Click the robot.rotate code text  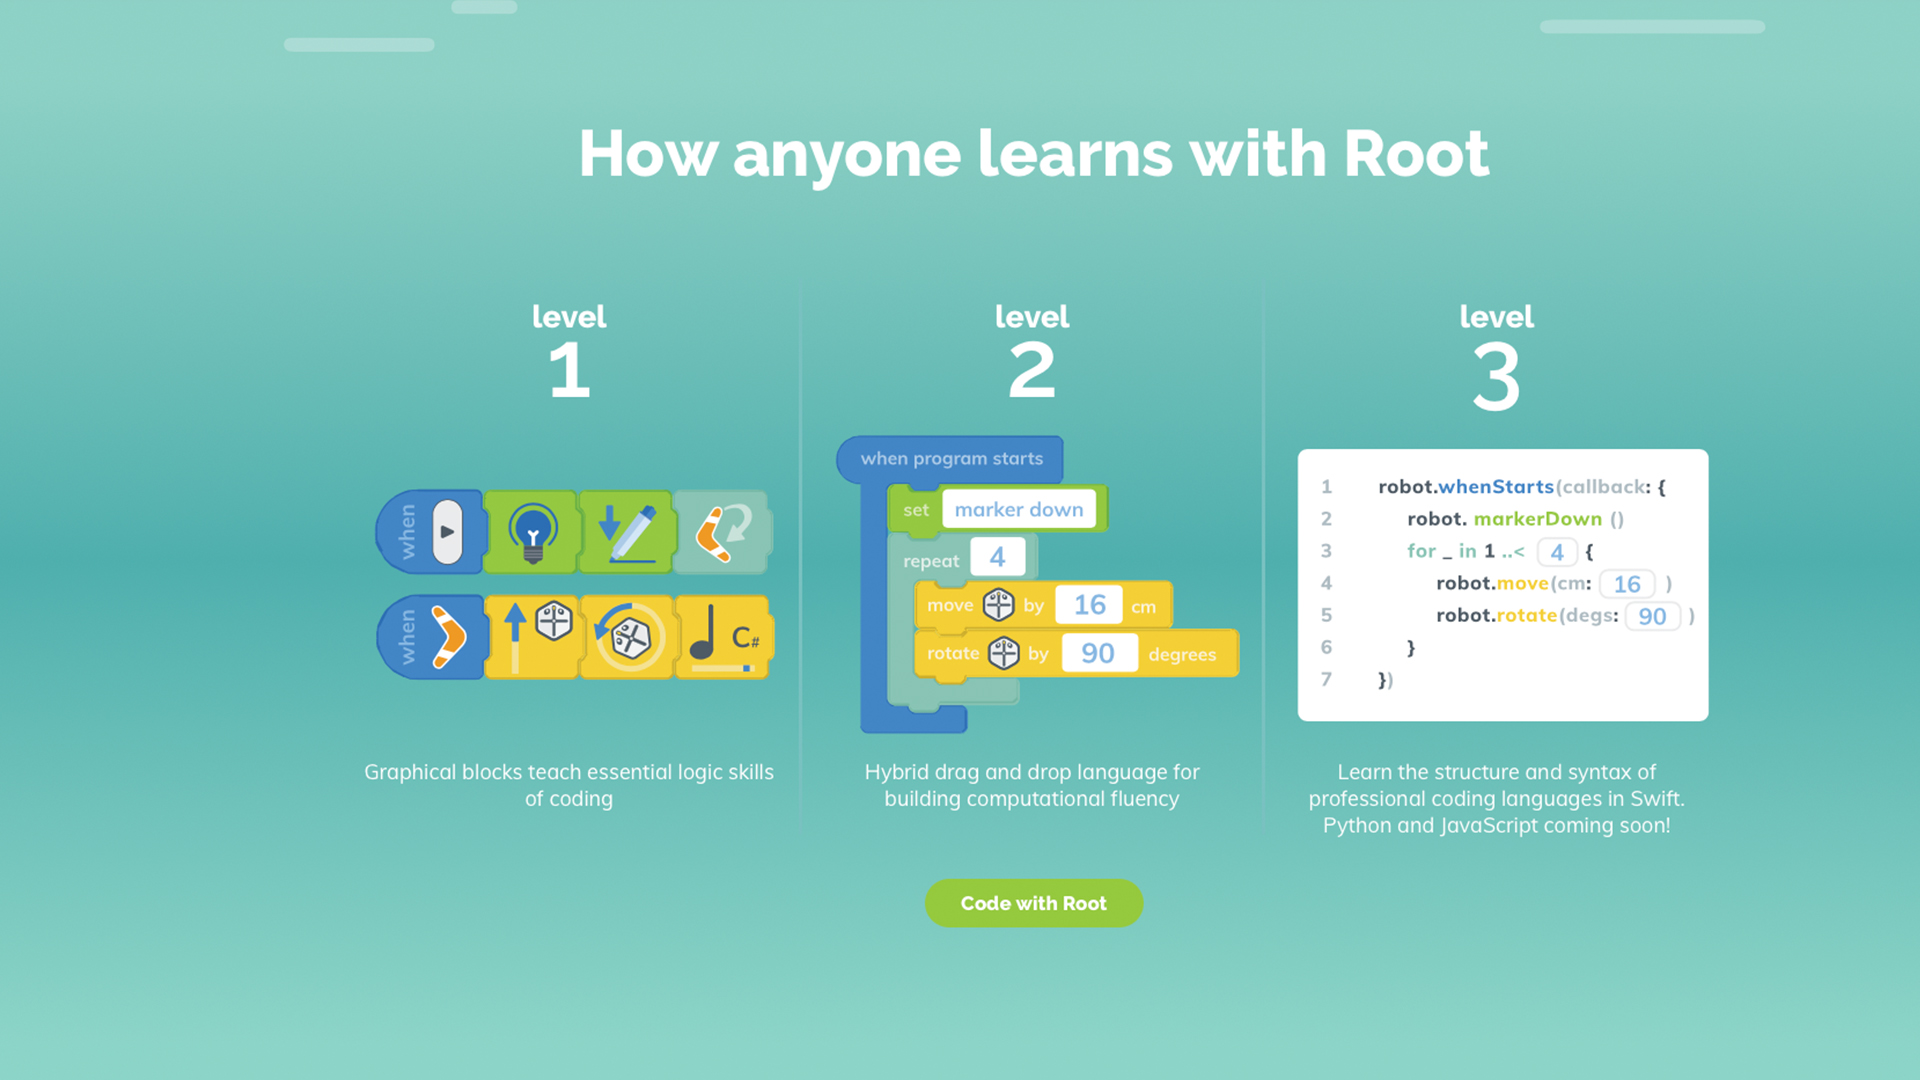pyautogui.click(x=1497, y=615)
